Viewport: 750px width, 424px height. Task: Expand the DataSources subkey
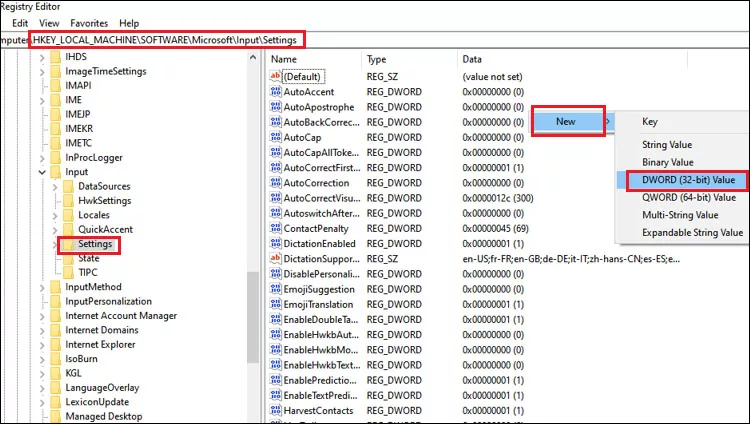pyautogui.click(x=55, y=187)
